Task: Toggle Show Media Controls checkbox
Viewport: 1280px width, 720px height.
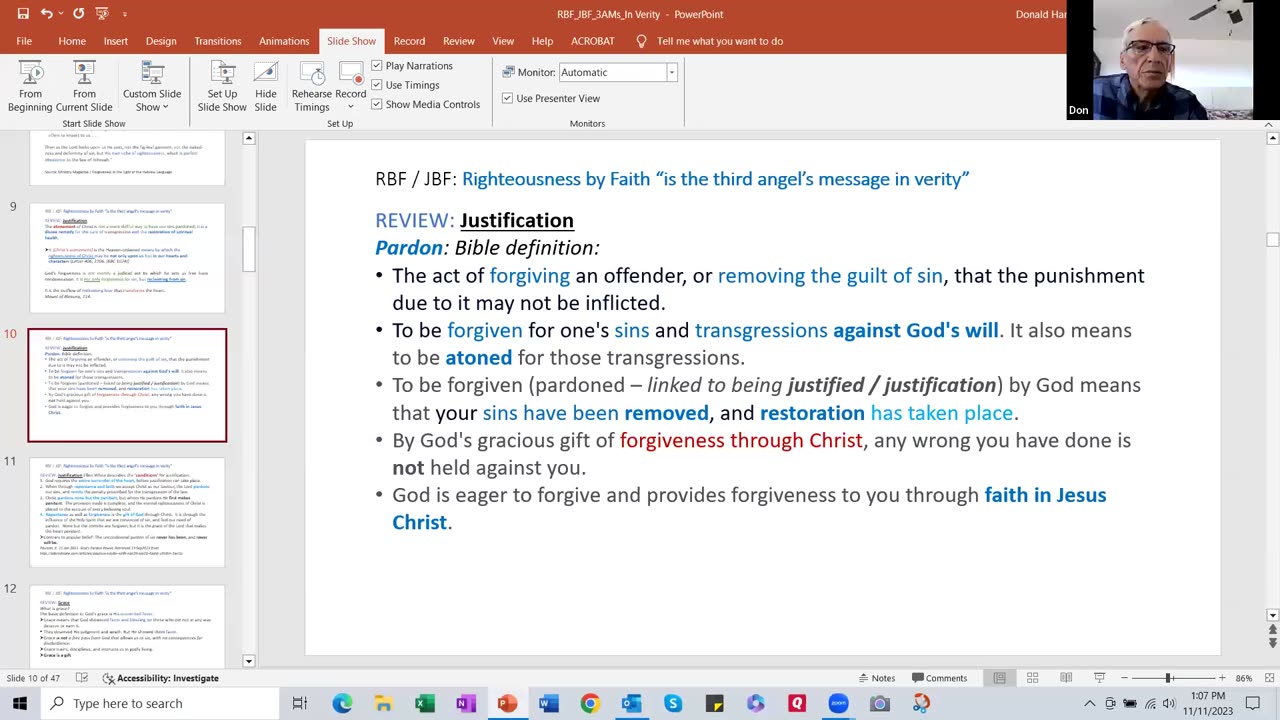Action: (377, 104)
